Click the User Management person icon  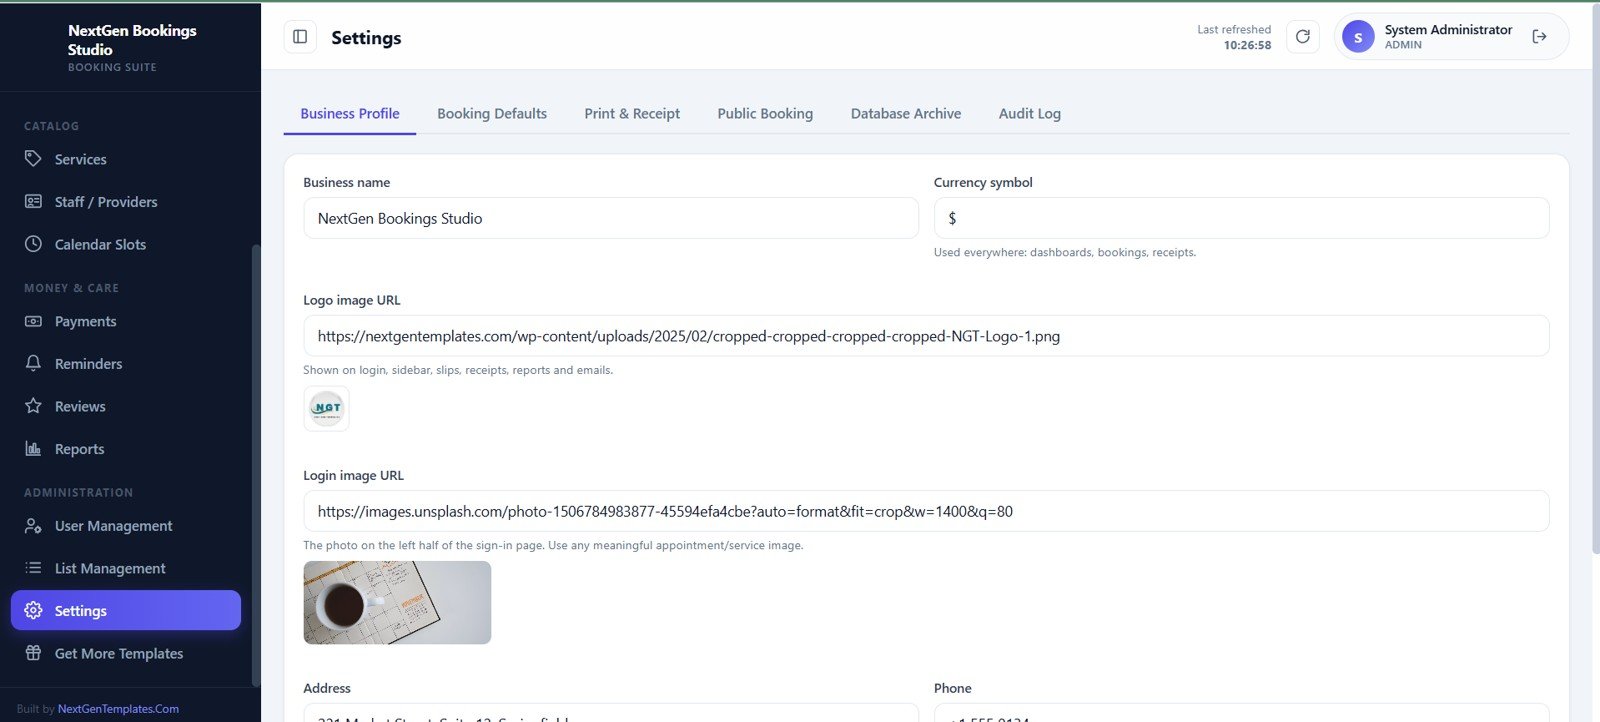click(33, 526)
